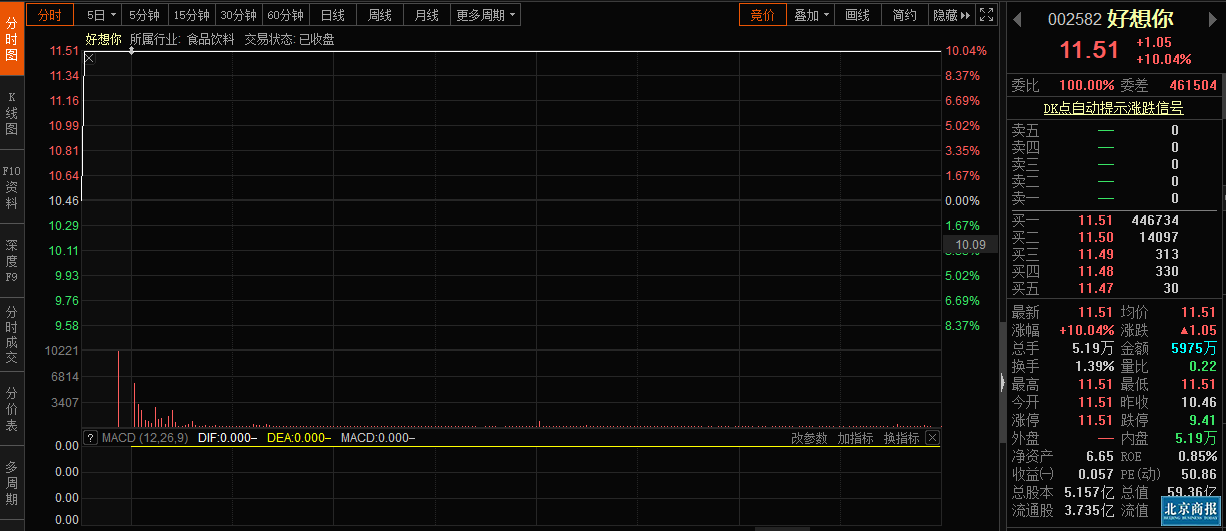
Task: Click the 食品饮料 industry label
Action: [211, 39]
